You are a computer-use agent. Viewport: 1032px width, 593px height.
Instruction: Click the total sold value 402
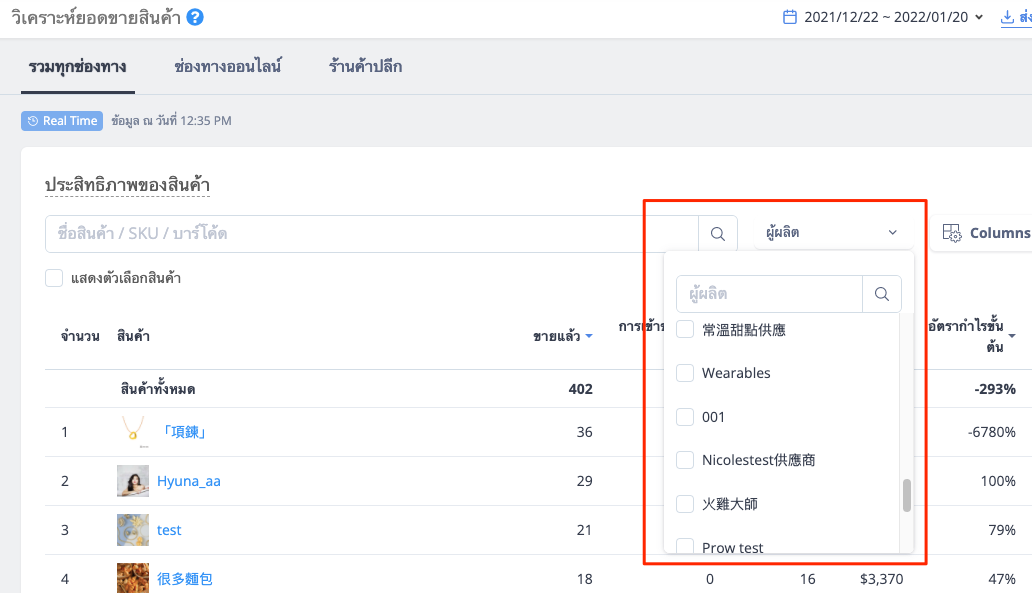[580, 389]
